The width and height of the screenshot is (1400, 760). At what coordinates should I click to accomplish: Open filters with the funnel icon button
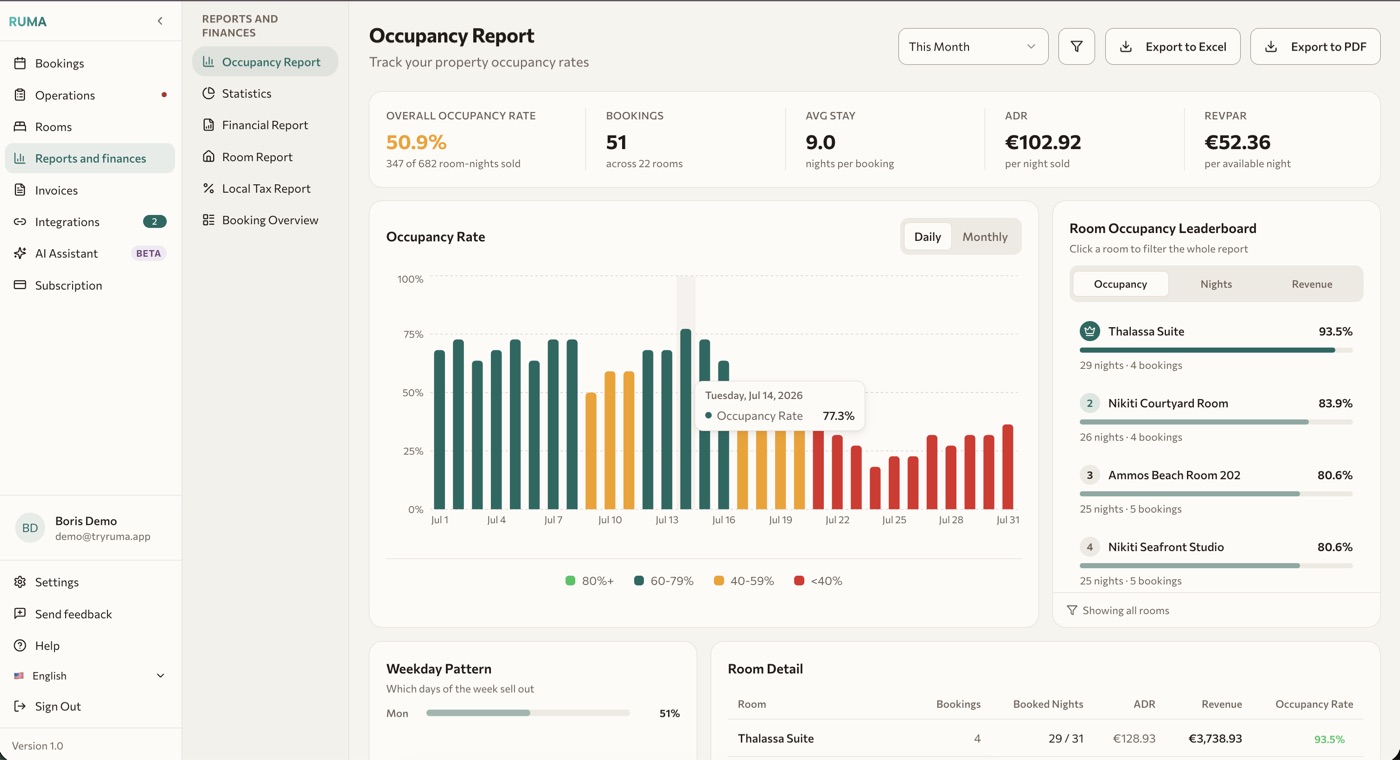click(1077, 47)
